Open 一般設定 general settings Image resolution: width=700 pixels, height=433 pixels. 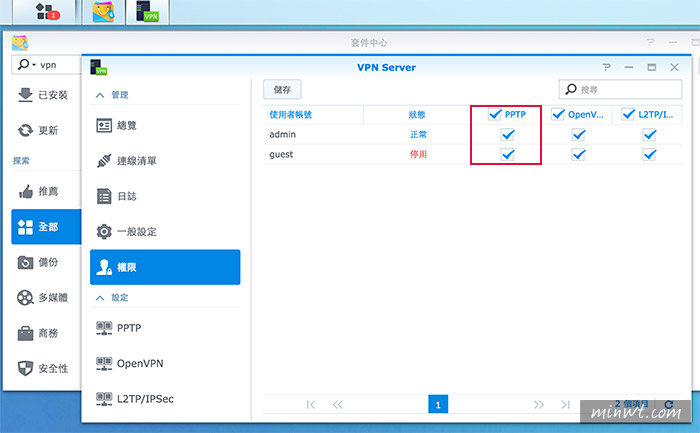pos(165,232)
